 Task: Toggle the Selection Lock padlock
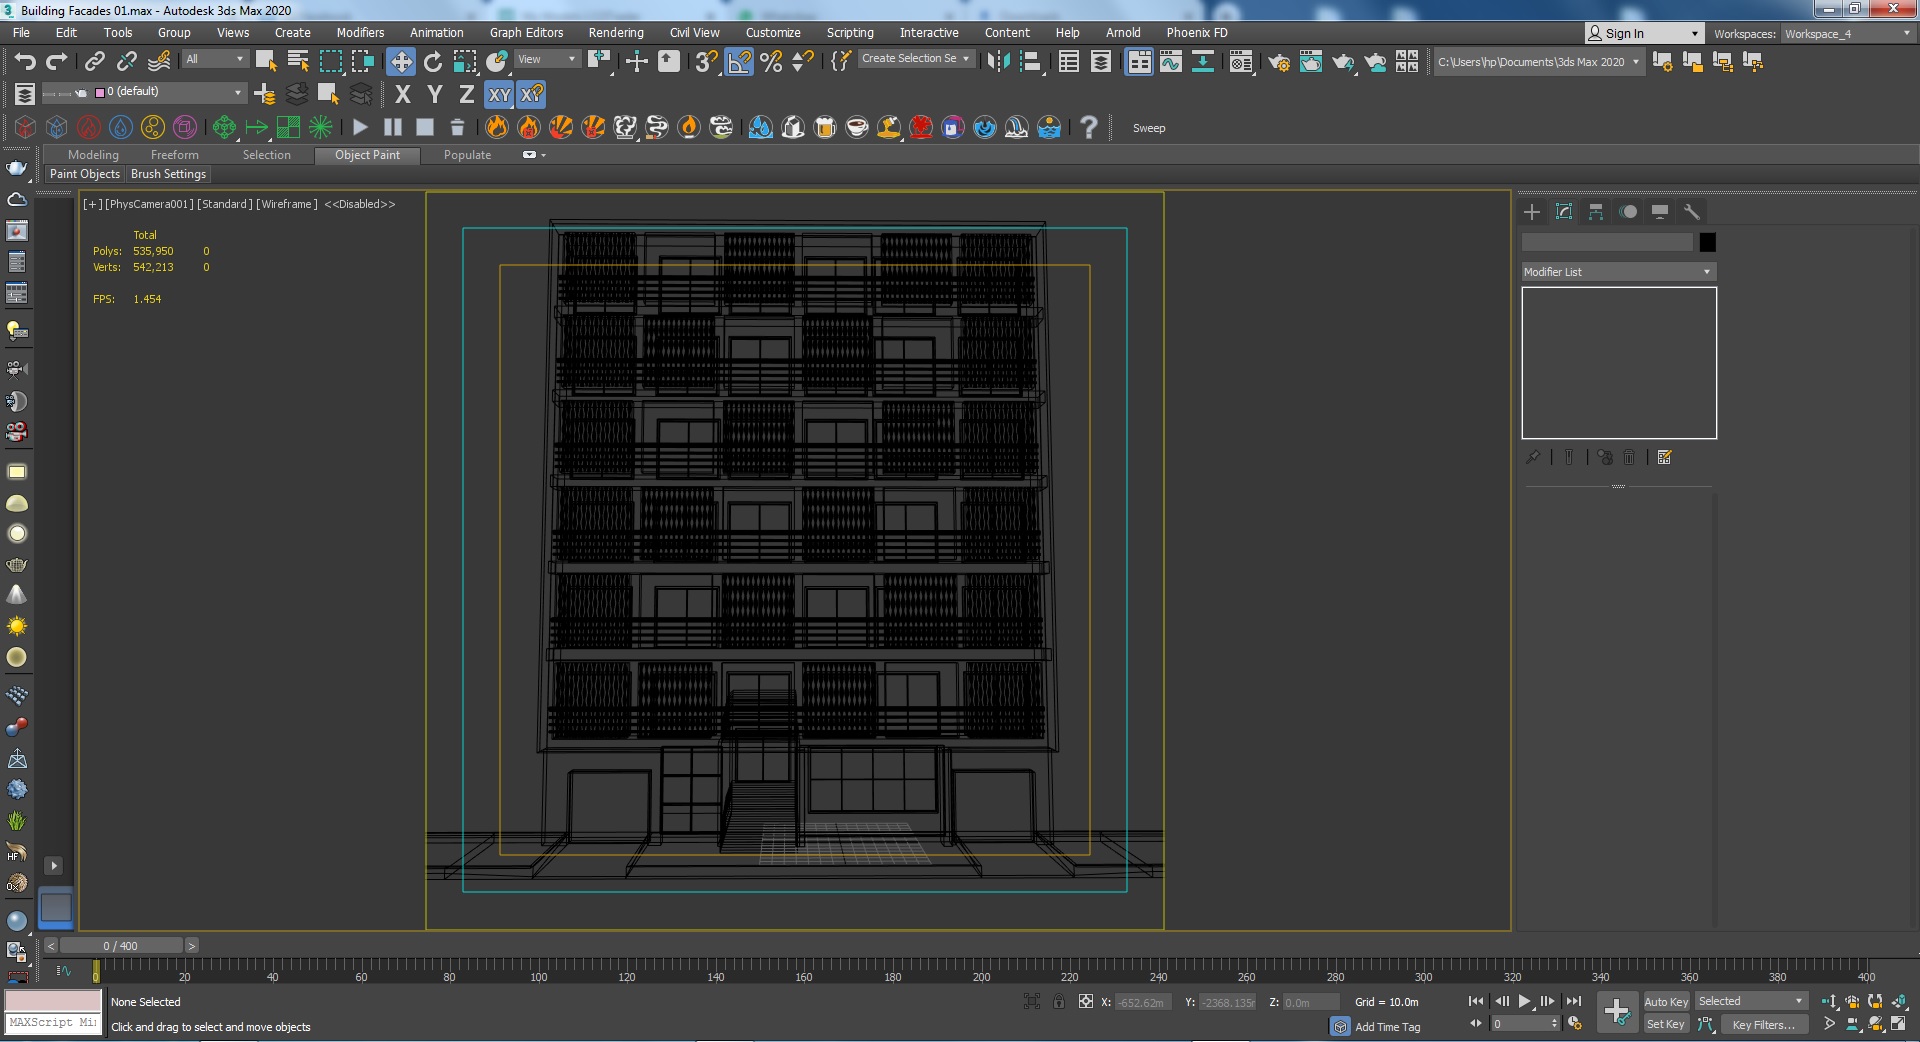1058,1001
